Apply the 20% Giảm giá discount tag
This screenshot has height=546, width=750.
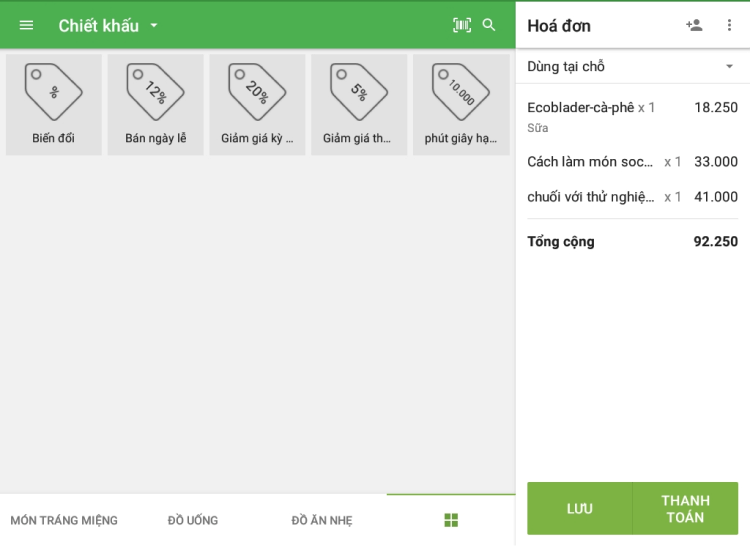pyautogui.click(x=257, y=104)
